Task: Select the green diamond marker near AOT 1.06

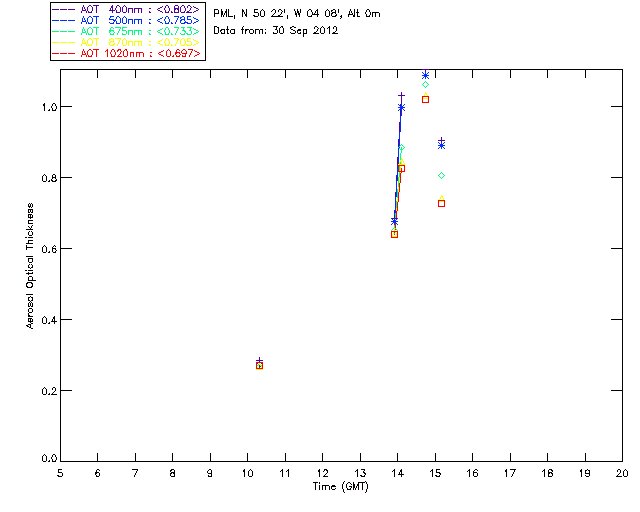Action: coord(425,85)
